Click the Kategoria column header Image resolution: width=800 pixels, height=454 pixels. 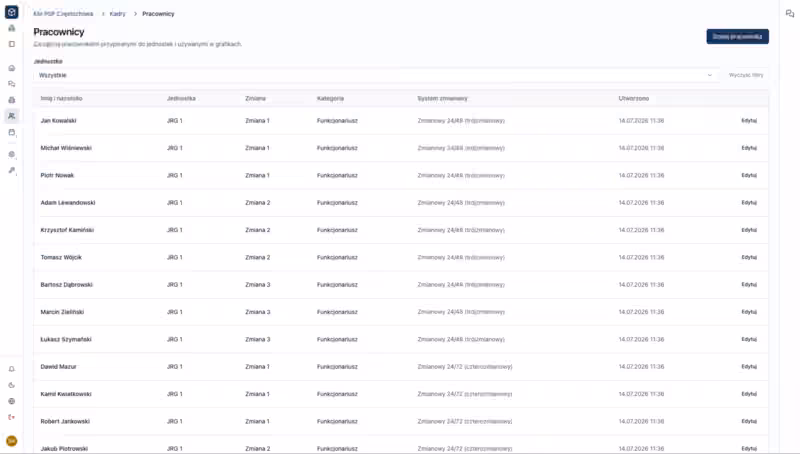click(x=330, y=98)
